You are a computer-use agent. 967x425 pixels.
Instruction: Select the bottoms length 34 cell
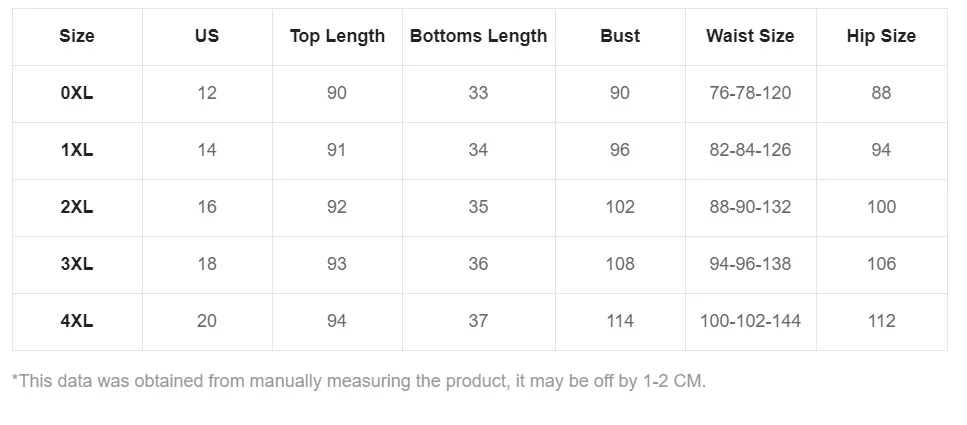(x=478, y=150)
